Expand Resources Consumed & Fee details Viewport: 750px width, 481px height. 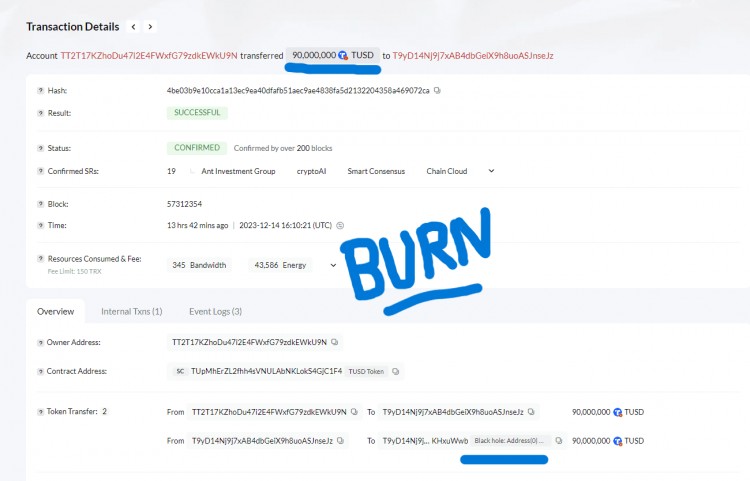(x=333, y=265)
